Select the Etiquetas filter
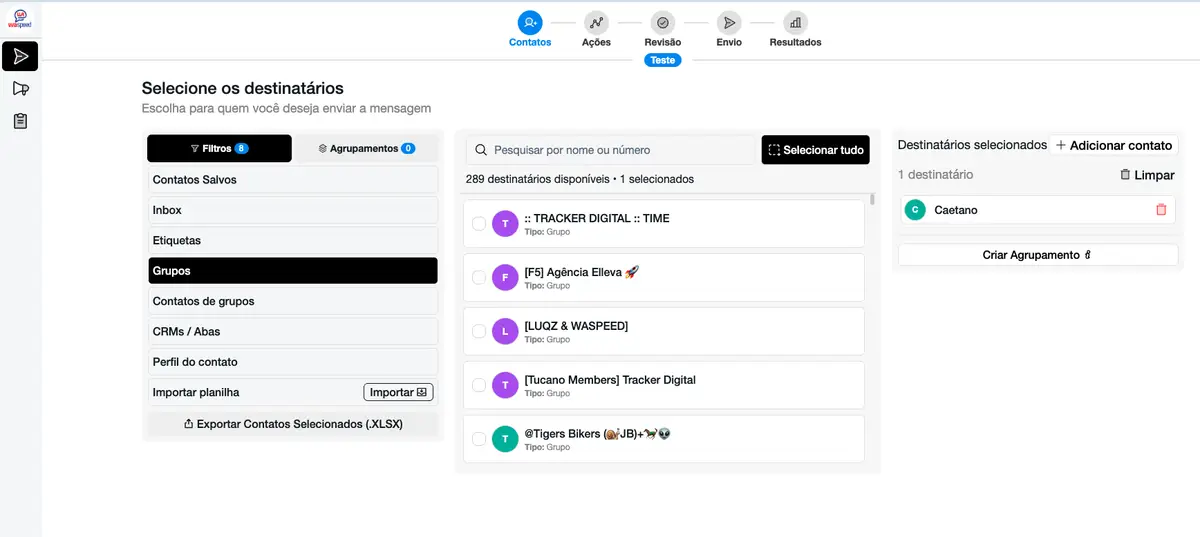The image size is (1200, 537). pyautogui.click(x=293, y=241)
